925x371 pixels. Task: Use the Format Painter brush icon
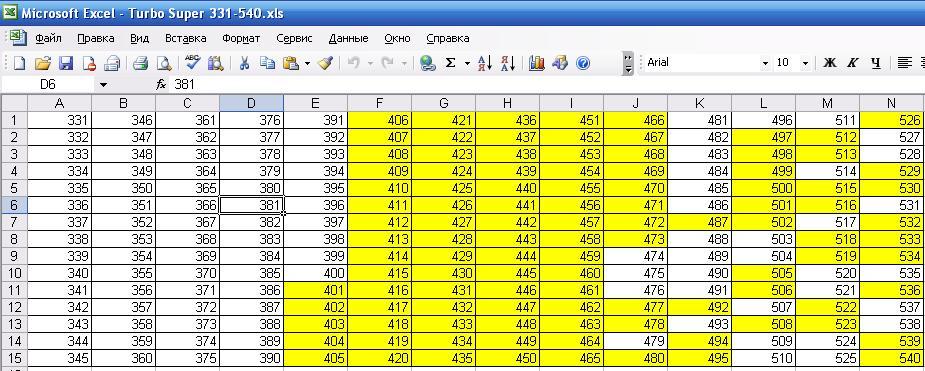click(325, 63)
